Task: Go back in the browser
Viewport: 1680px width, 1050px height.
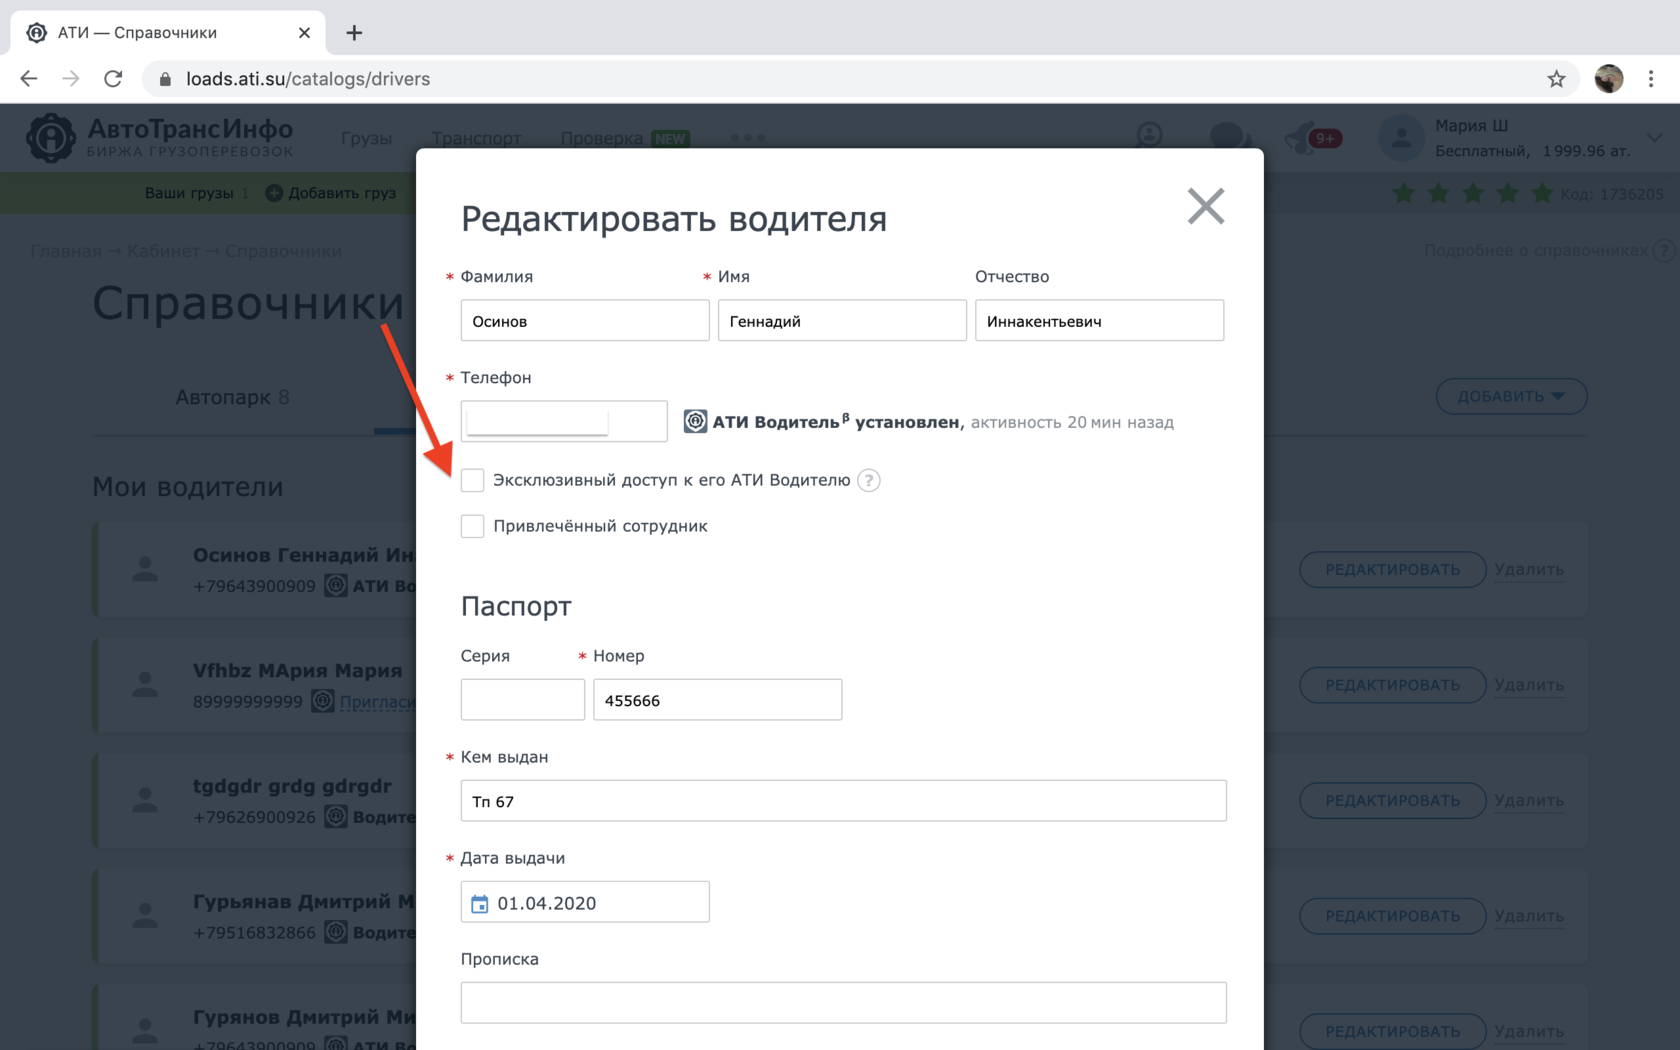Action: click(x=29, y=79)
